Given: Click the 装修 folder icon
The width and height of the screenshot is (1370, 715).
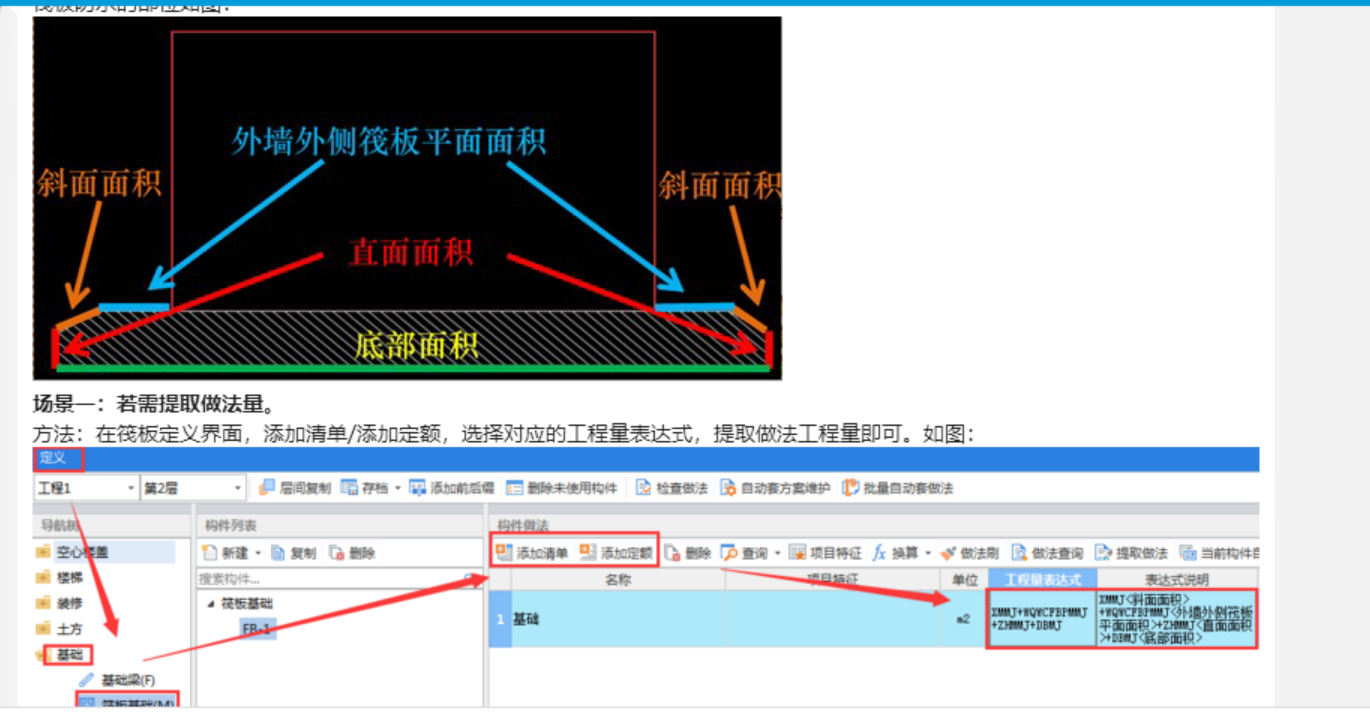Looking at the screenshot, I should point(43,603).
